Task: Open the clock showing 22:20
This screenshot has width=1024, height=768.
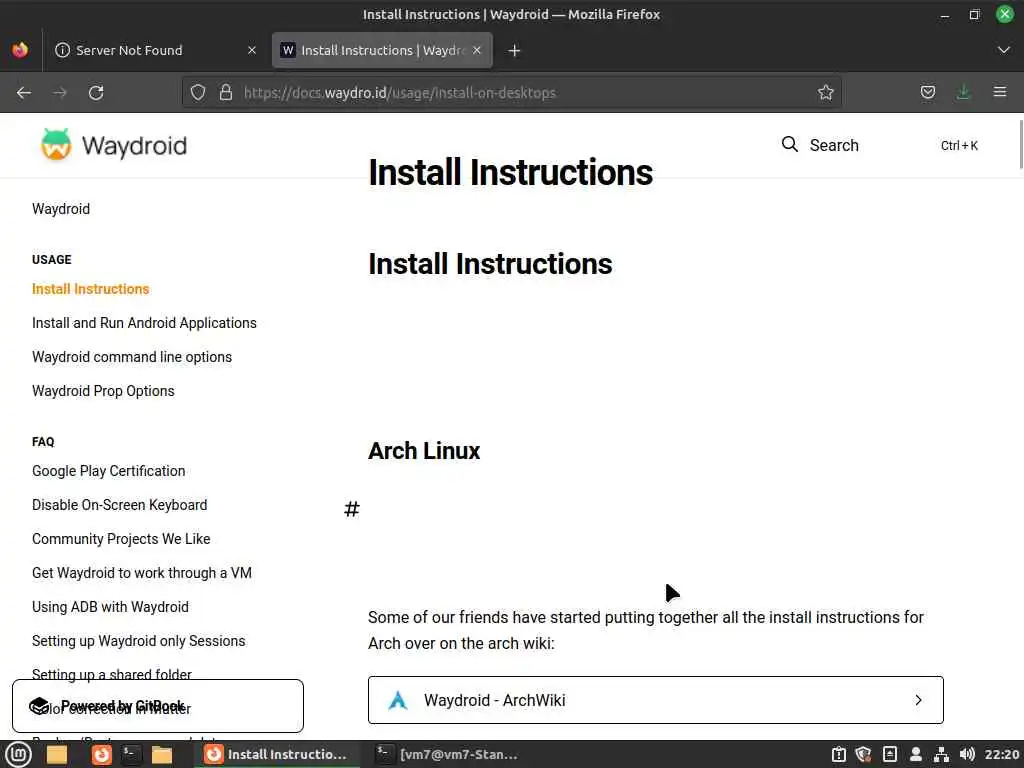Action: (1002, 754)
